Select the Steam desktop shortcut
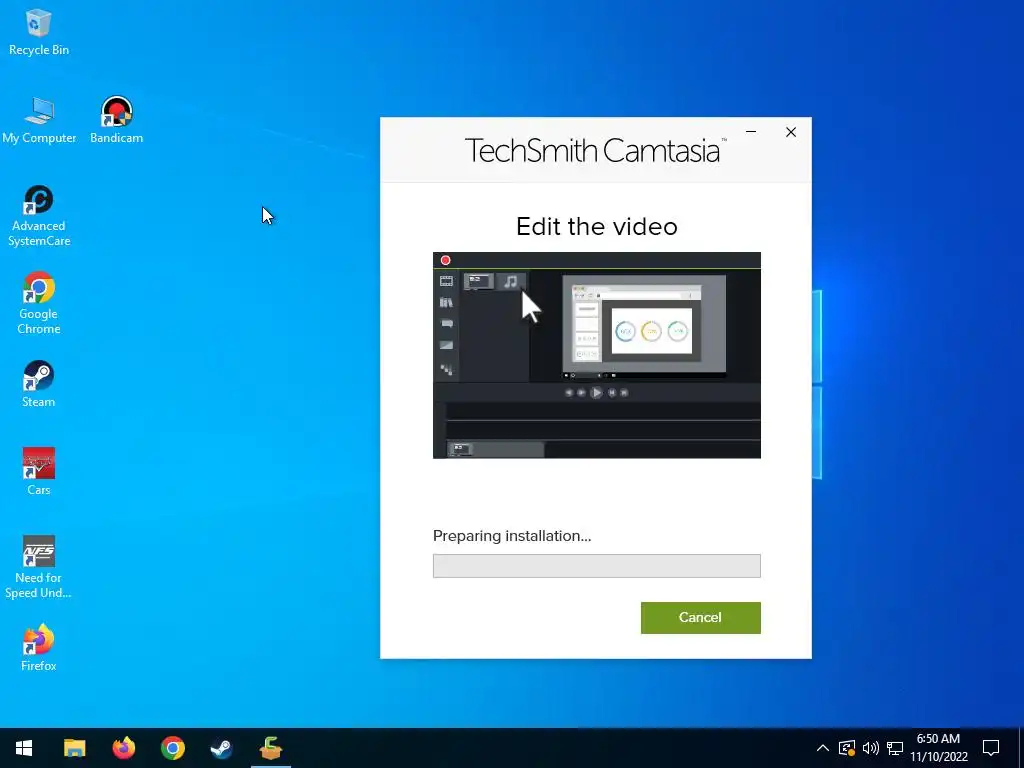This screenshot has height=768, width=1024. pyautogui.click(x=39, y=384)
